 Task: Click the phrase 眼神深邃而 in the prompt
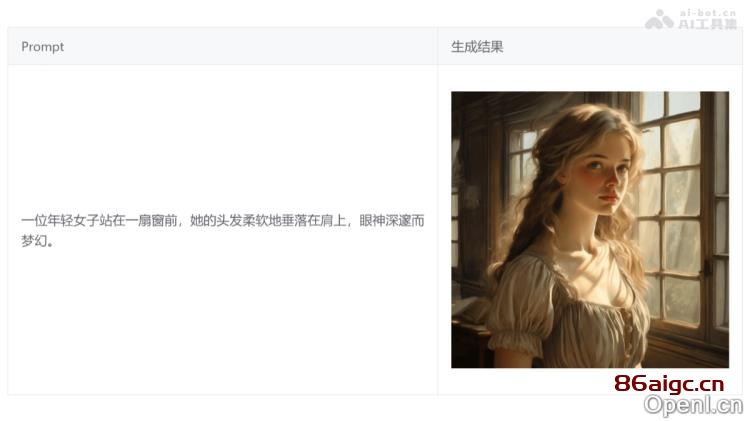pyautogui.click(x=392, y=221)
